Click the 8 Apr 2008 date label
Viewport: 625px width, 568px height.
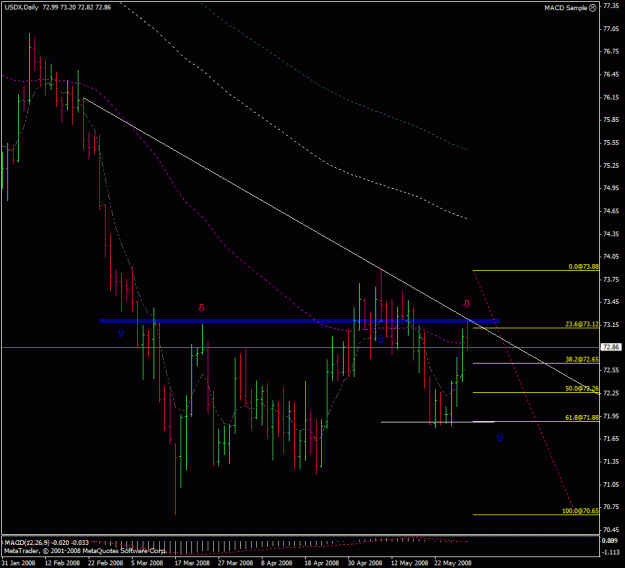[x=277, y=563]
